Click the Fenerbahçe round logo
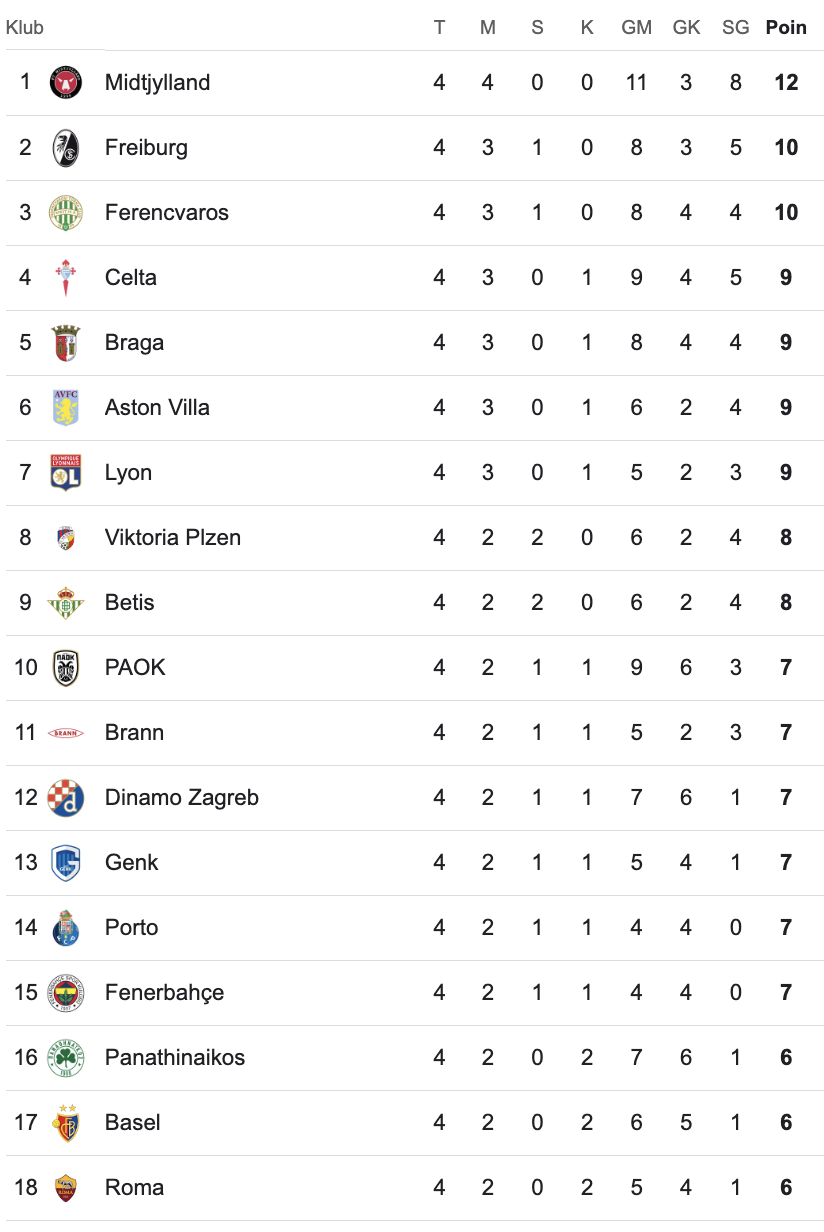The height and width of the screenshot is (1232, 824). pos(66,992)
